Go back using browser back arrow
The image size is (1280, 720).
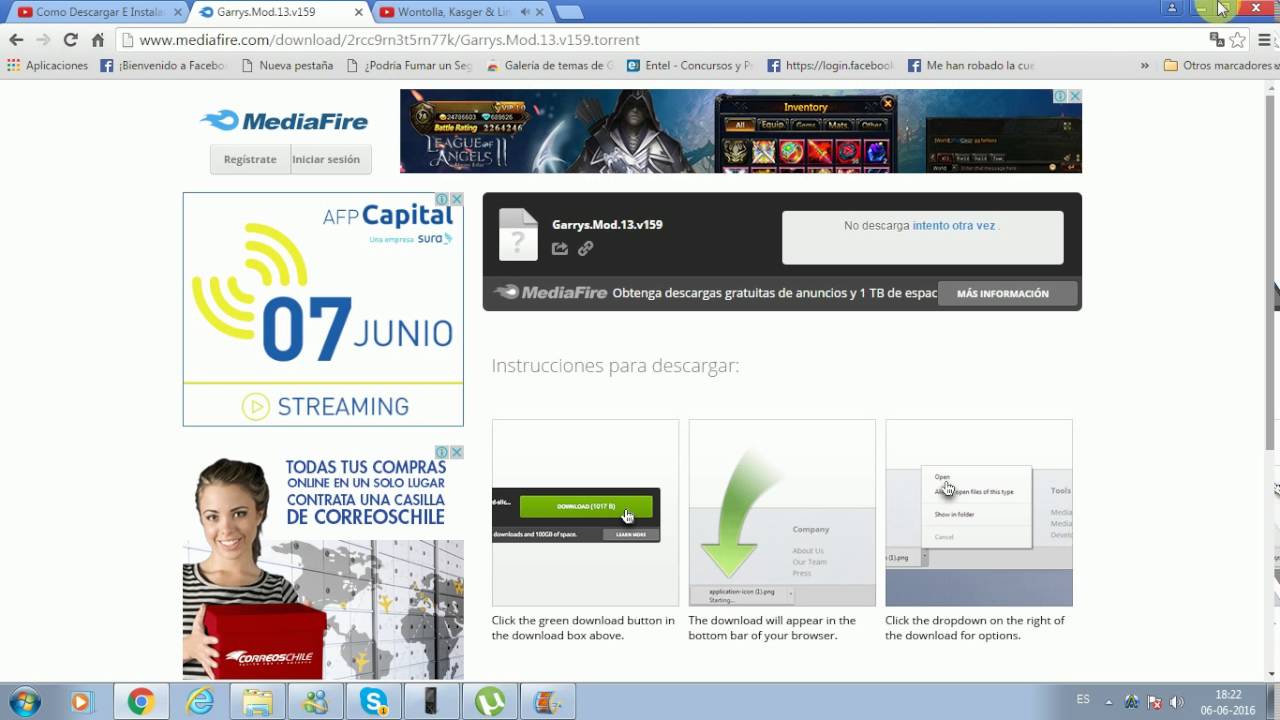pos(16,40)
